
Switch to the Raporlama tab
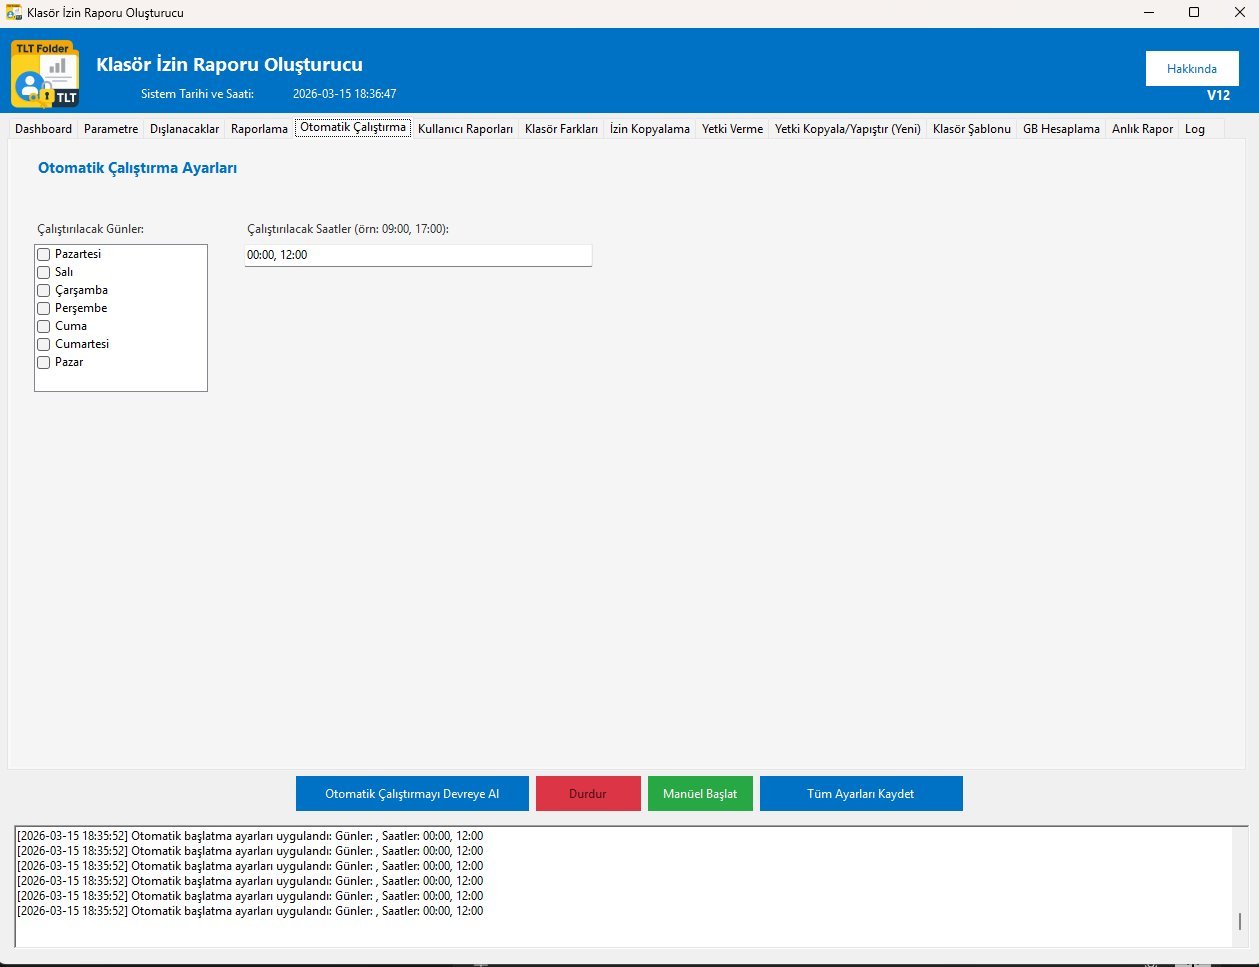pos(259,129)
